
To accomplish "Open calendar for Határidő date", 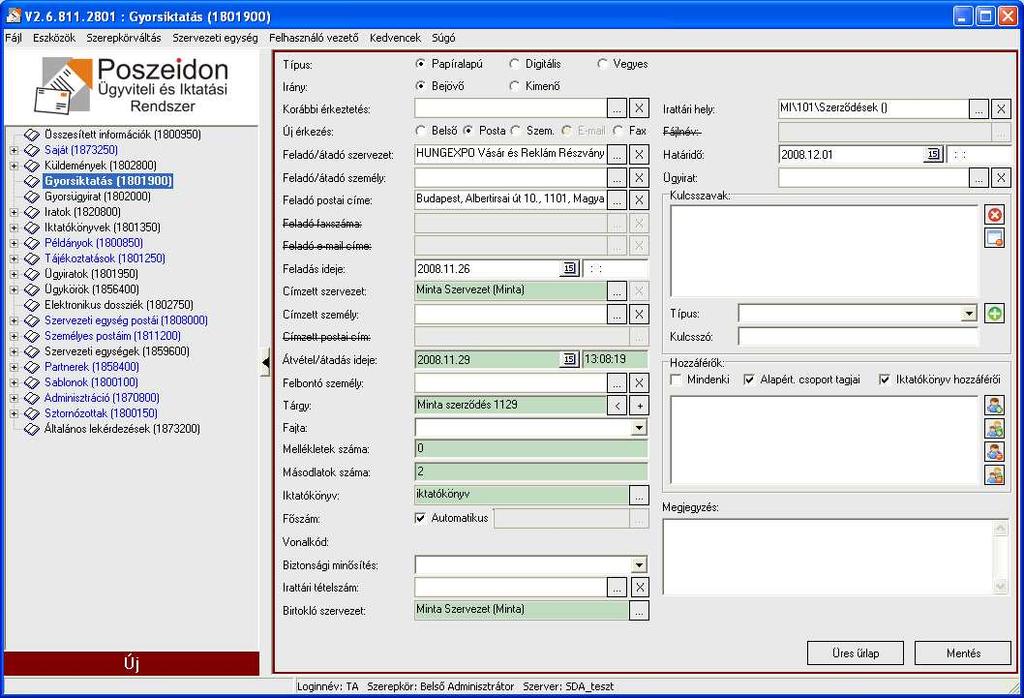I will pyautogui.click(x=933, y=155).
